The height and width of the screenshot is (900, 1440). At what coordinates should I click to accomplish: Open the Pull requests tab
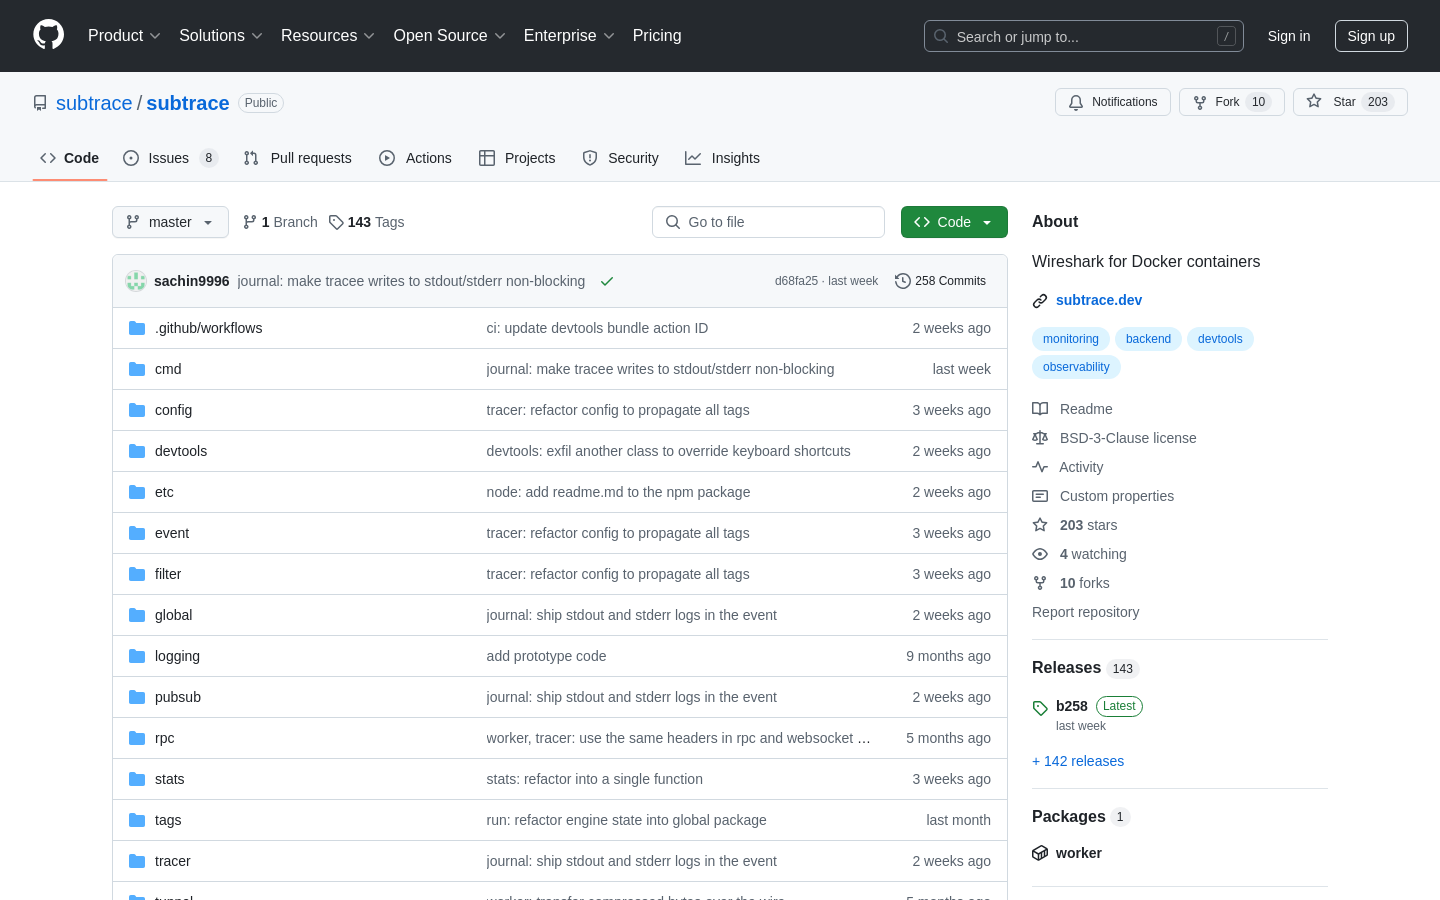click(x=298, y=158)
